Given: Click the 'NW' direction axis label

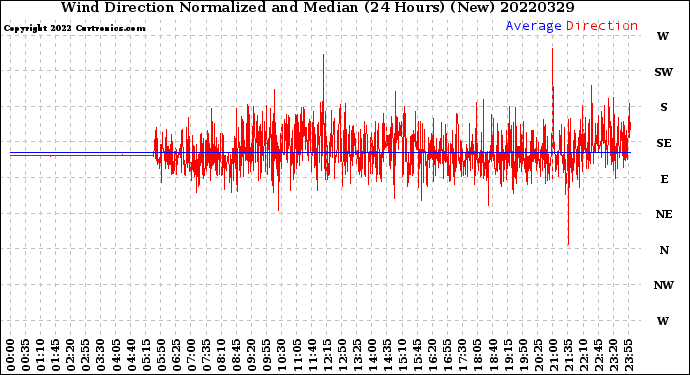Looking at the screenshot, I should coord(663,285).
